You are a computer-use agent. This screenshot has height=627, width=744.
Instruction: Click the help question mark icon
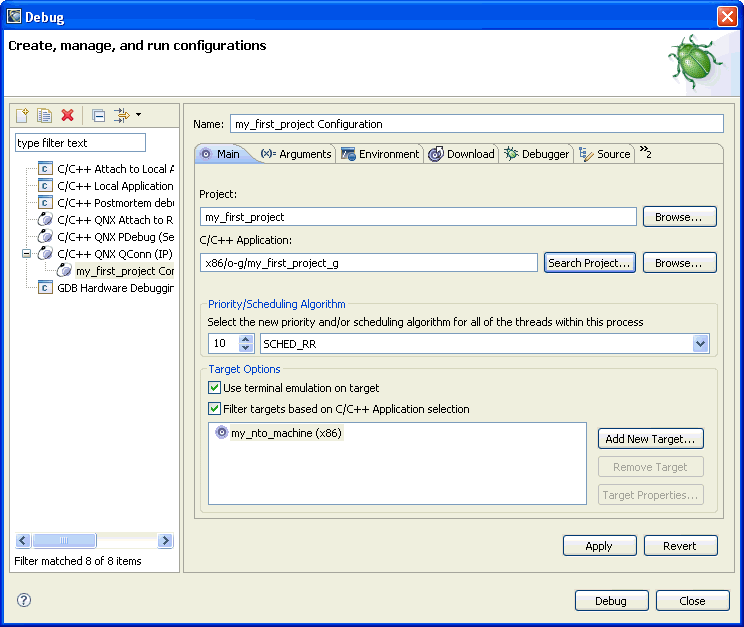point(24,600)
